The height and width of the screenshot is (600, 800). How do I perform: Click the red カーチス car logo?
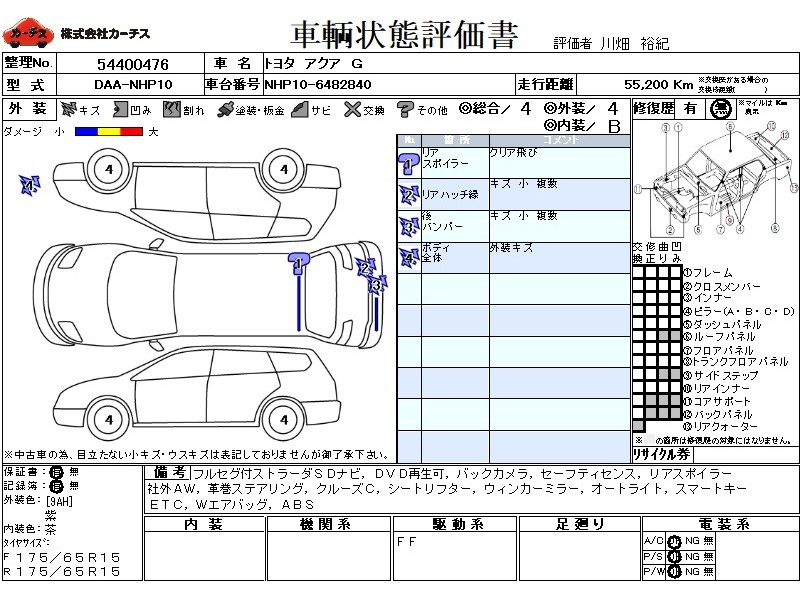(x=28, y=33)
